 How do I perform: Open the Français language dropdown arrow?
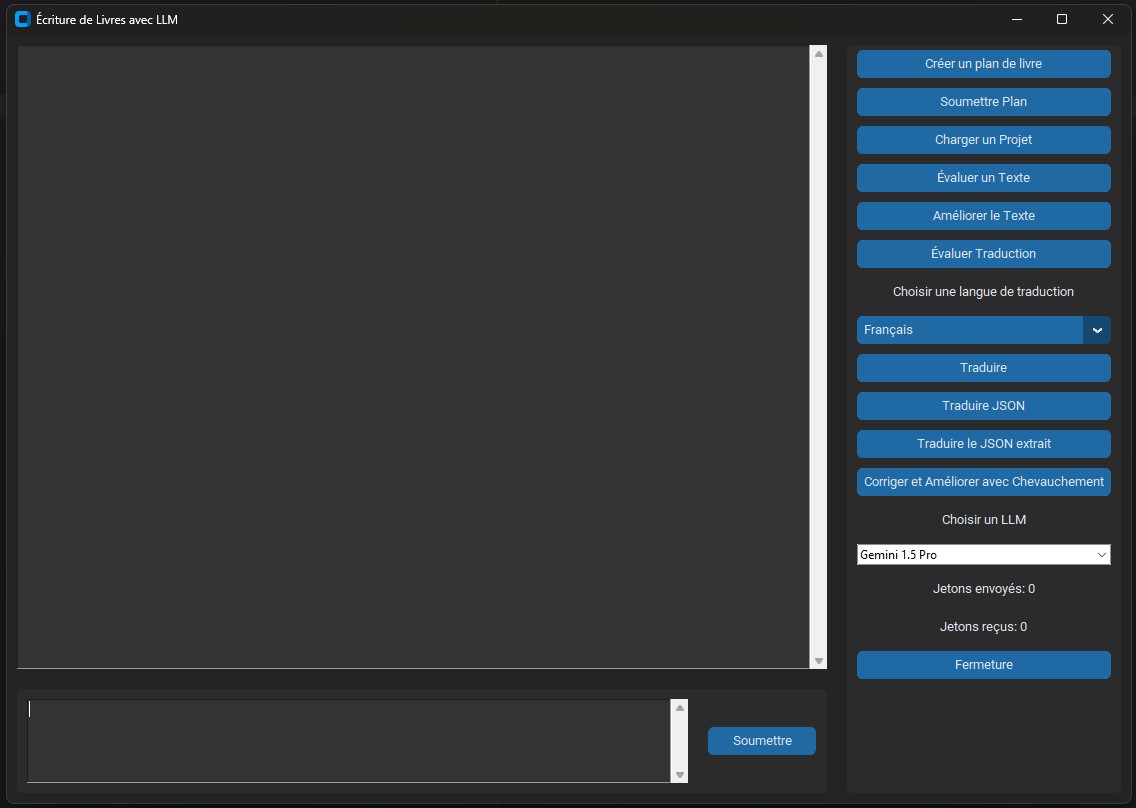(x=1097, y=330)
